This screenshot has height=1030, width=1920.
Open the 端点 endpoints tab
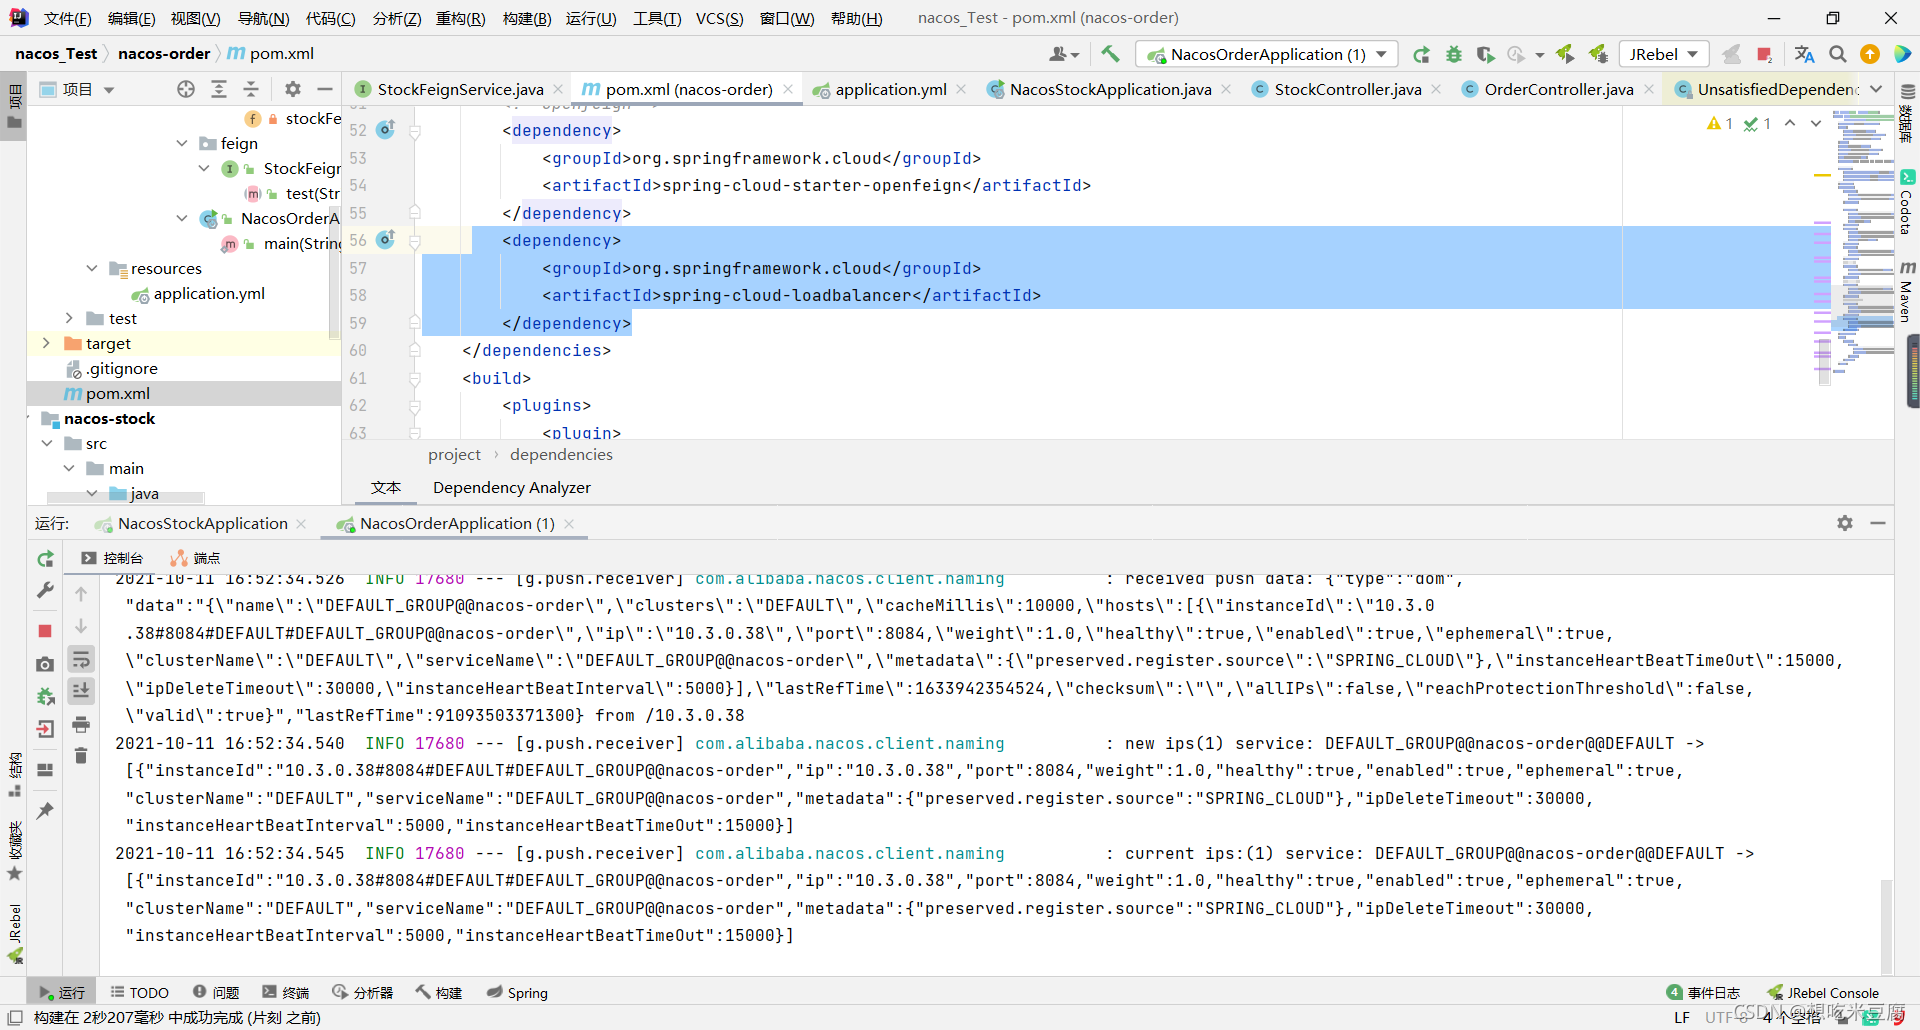click(x=196, y=558)
